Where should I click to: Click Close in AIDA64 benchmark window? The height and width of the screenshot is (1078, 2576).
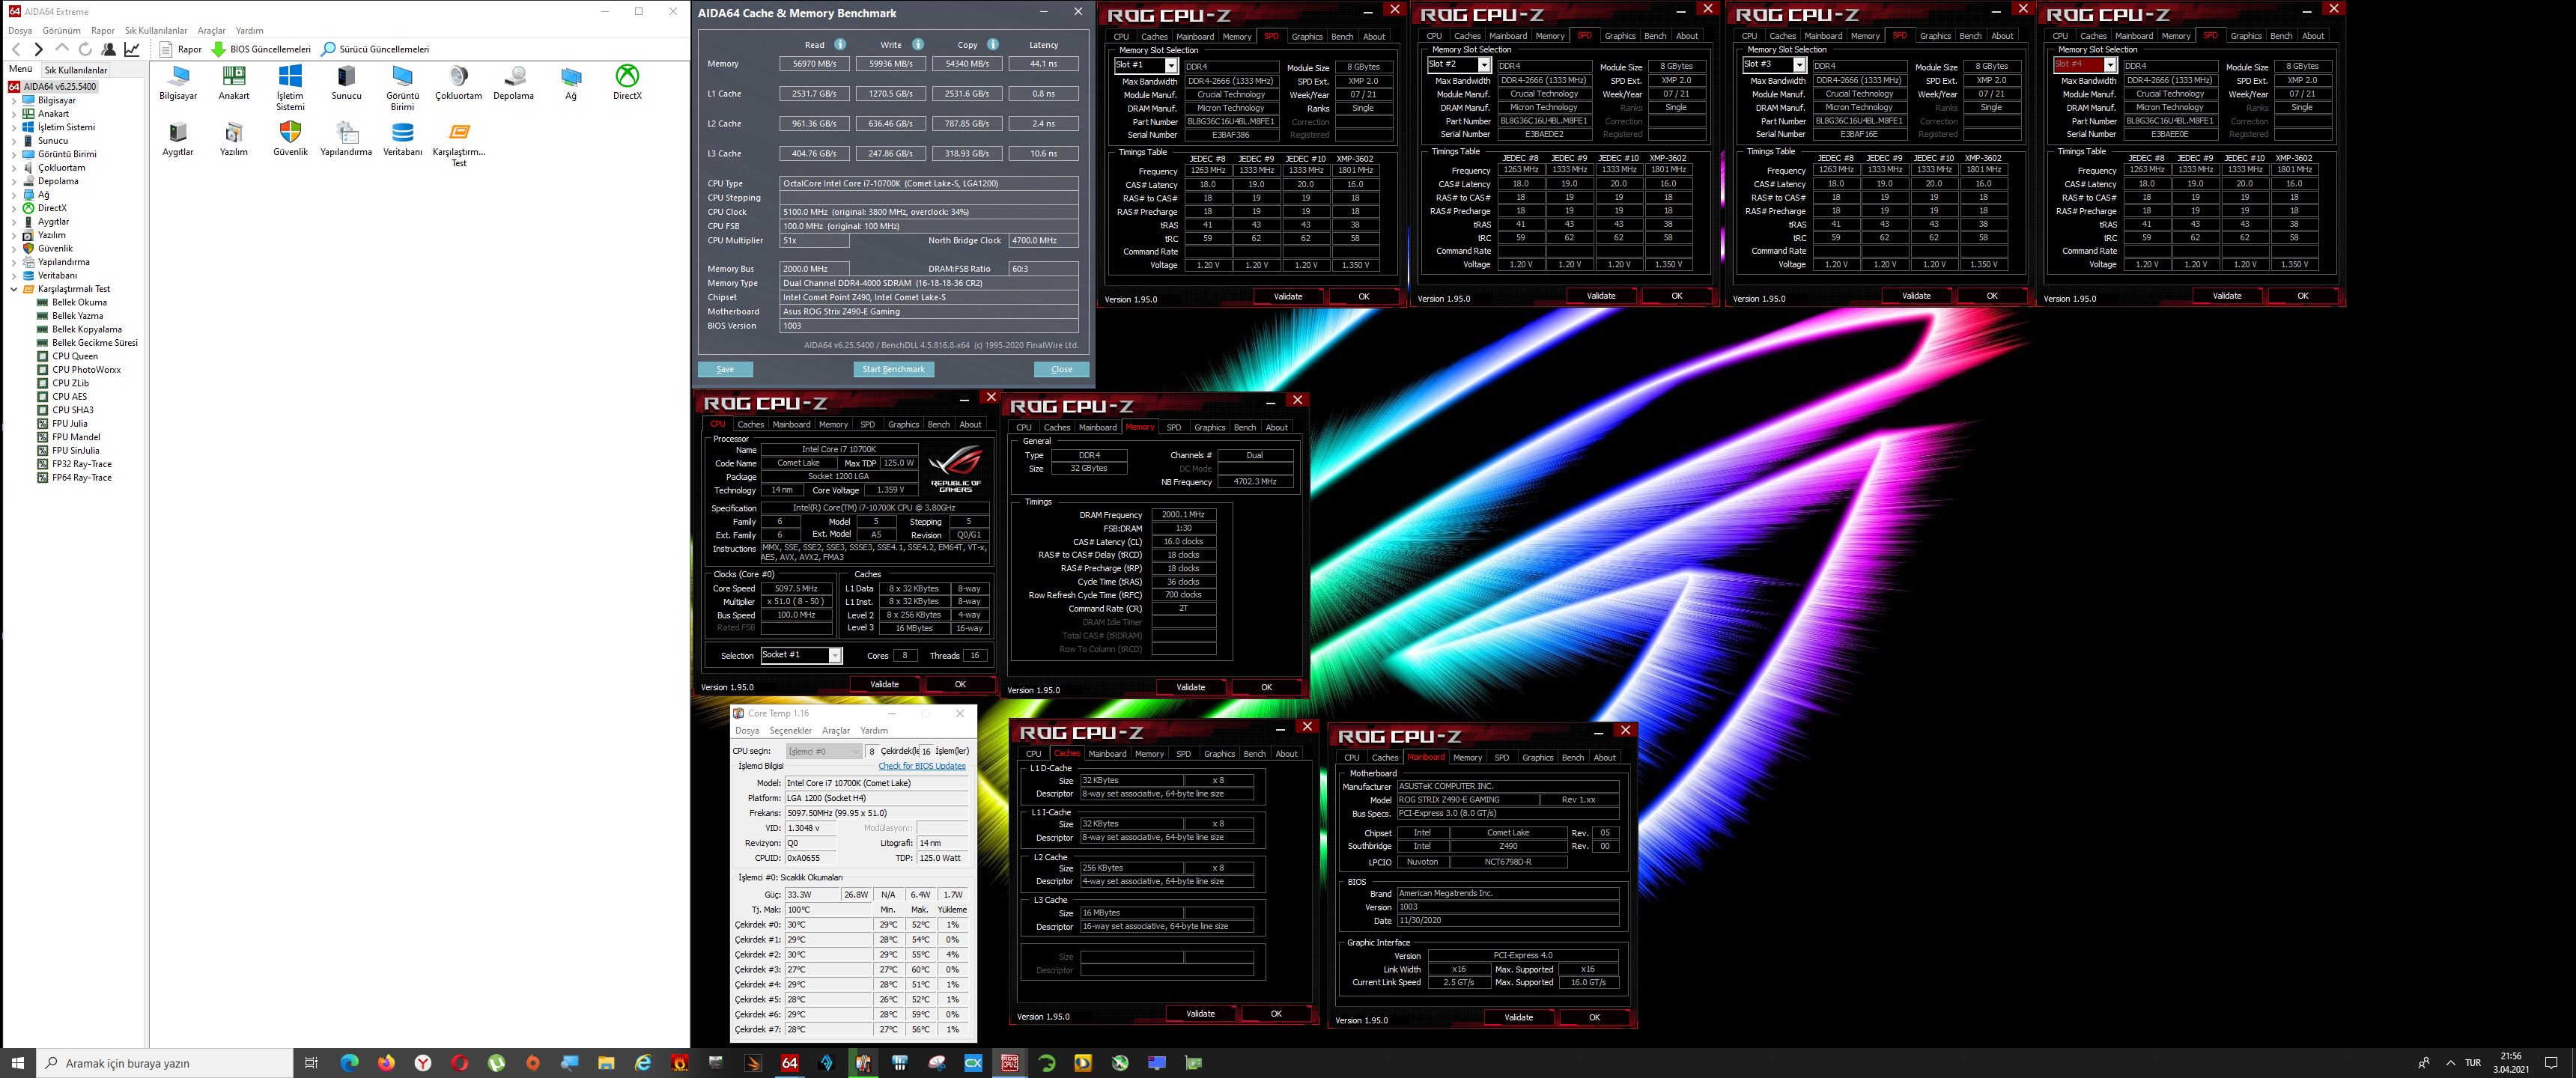coord(1061,369)
